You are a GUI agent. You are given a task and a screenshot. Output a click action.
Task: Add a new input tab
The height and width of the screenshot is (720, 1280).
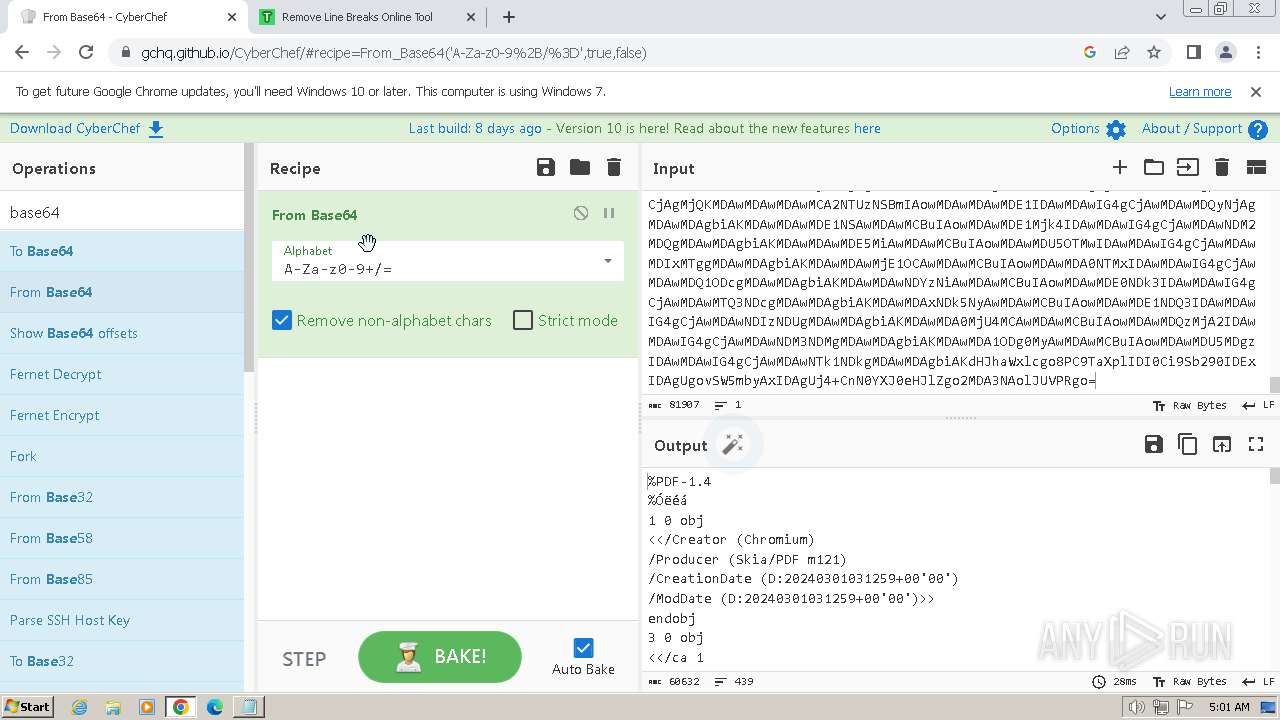(1120, 167)
